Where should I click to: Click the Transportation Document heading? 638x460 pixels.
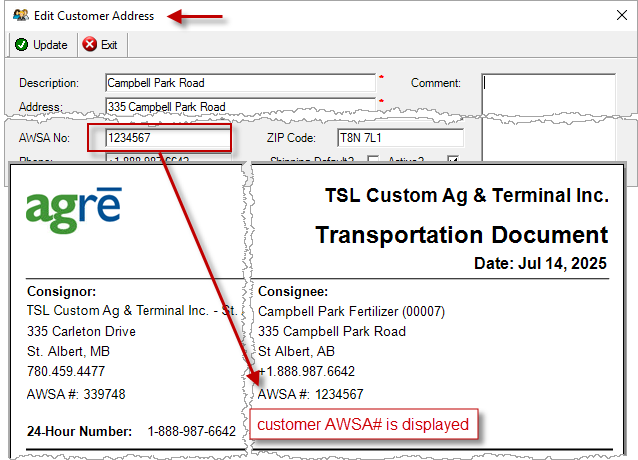[x=461, y=235]
